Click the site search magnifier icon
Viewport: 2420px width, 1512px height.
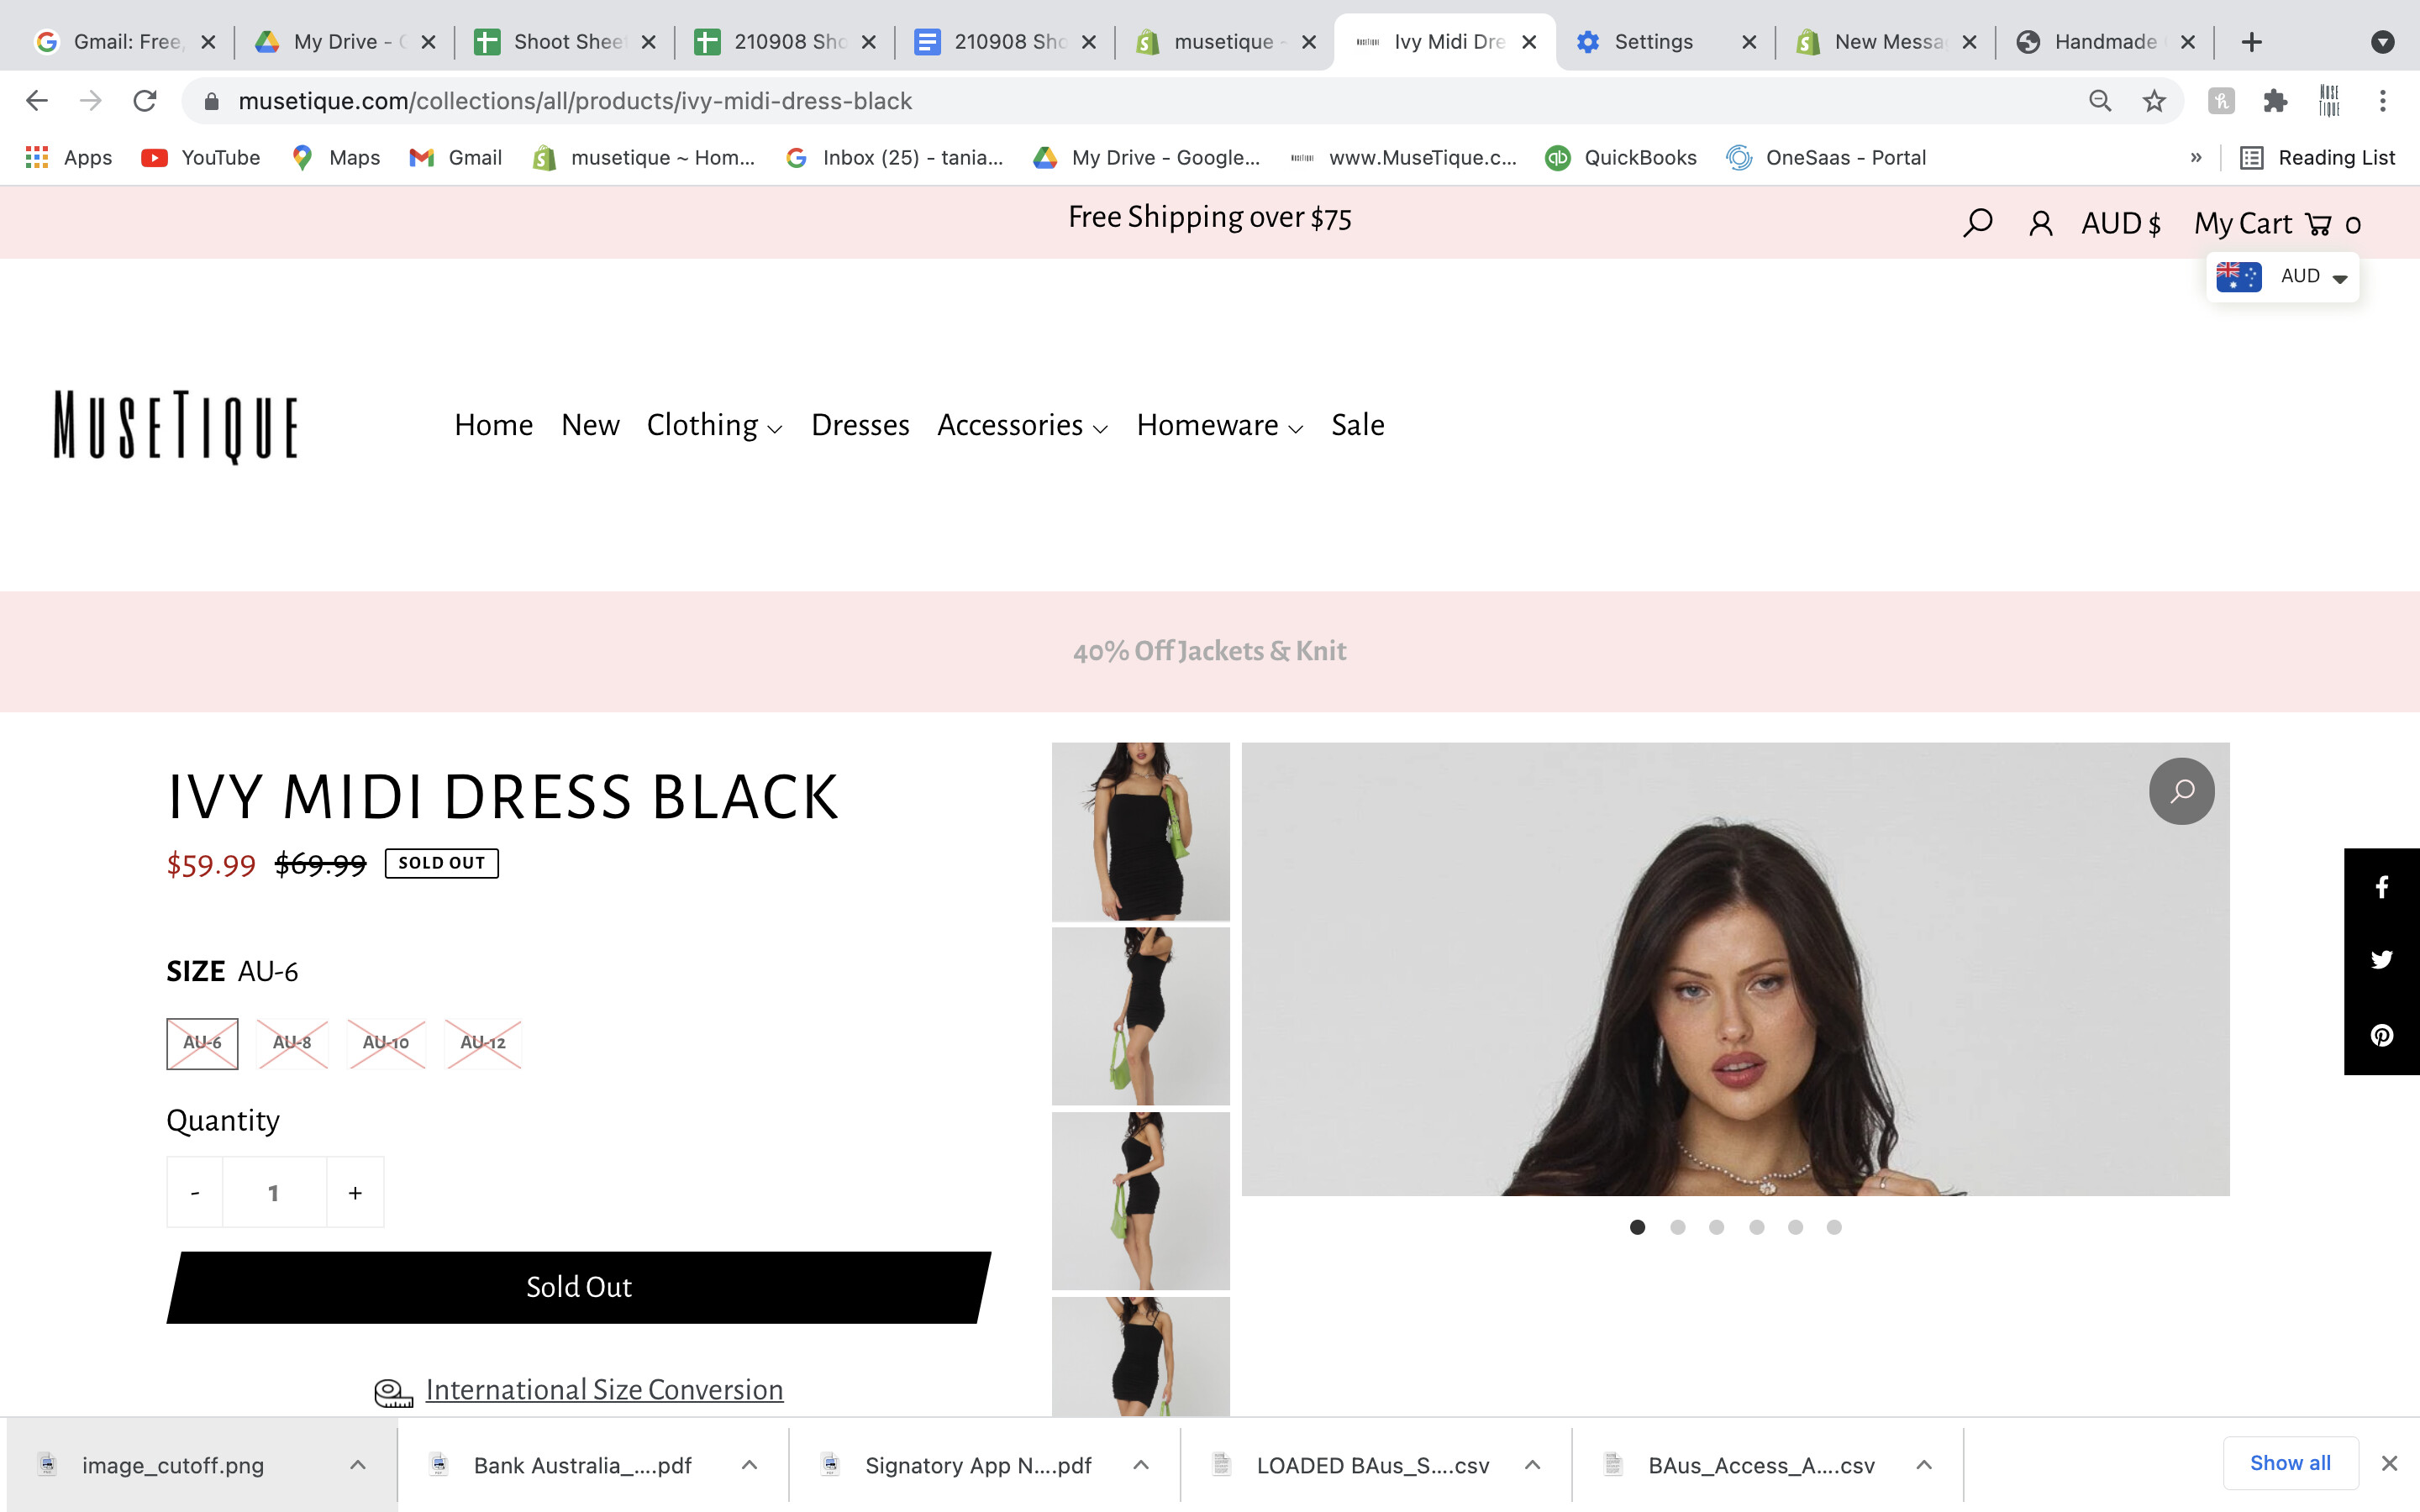(1977, 222)
